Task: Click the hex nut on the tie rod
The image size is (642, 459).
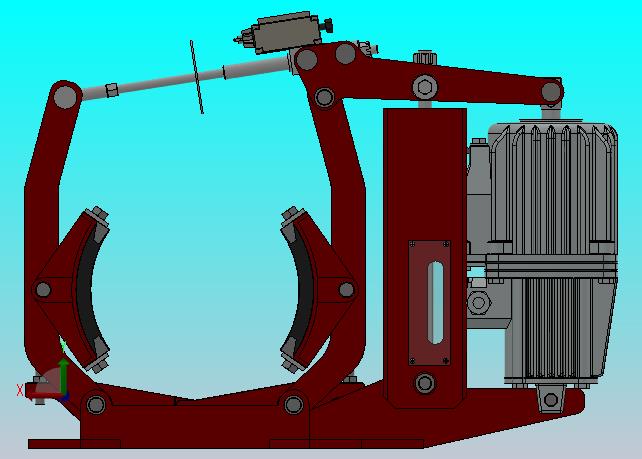Action: (112, 90)
